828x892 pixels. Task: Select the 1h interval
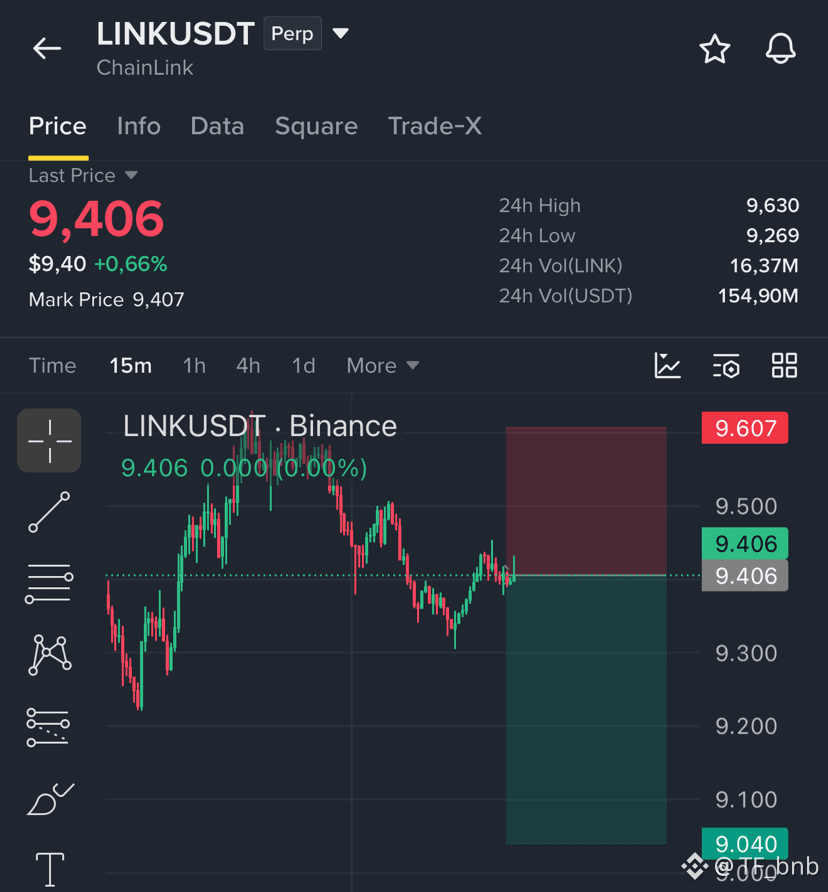pos(194,366)
